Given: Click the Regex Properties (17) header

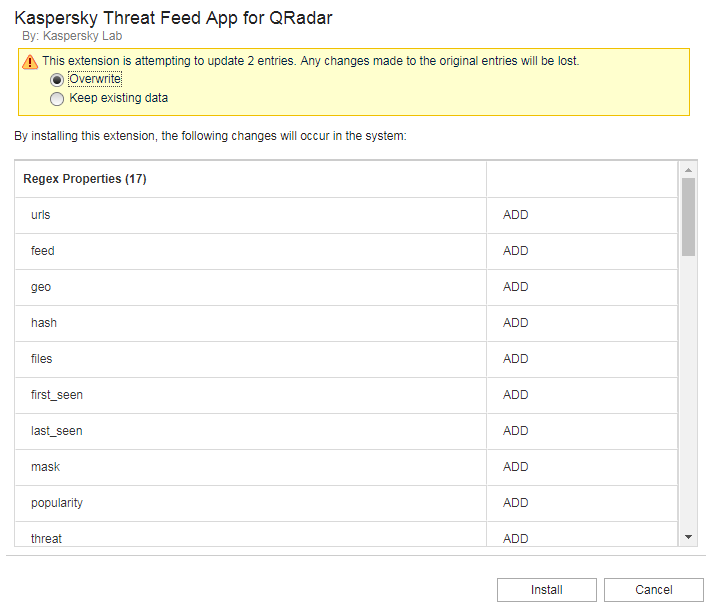Looking at the screenshot, I should click(84, 179).
